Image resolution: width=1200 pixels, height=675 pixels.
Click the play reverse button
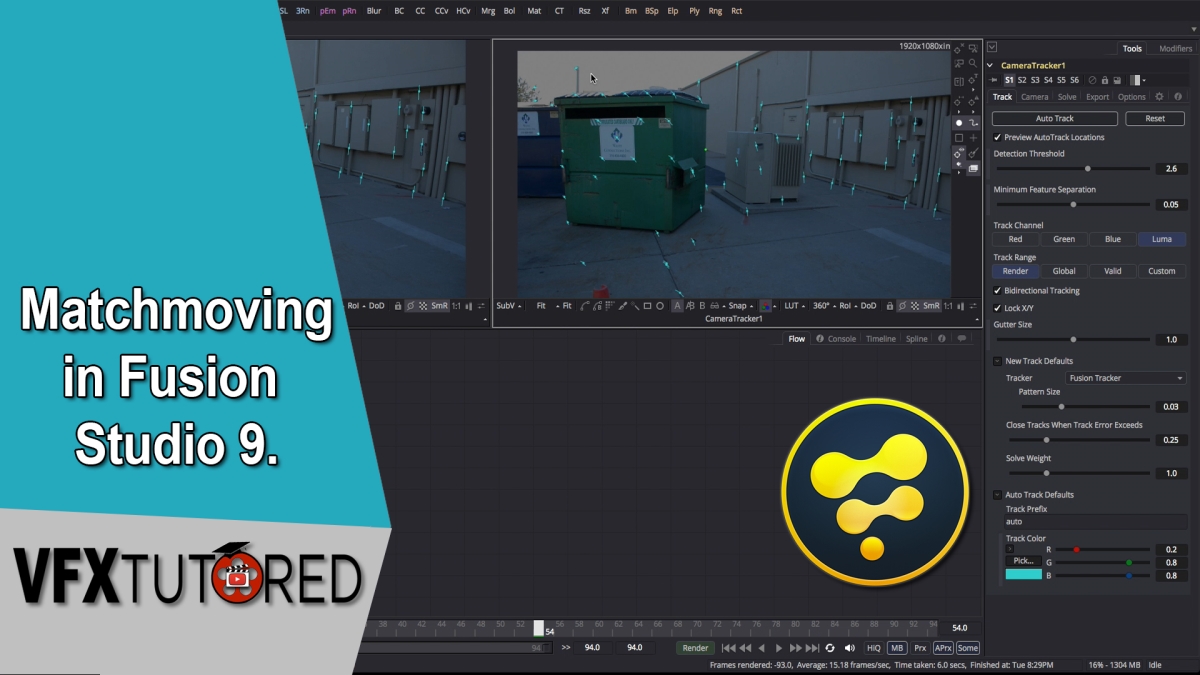tap(762, 648)
